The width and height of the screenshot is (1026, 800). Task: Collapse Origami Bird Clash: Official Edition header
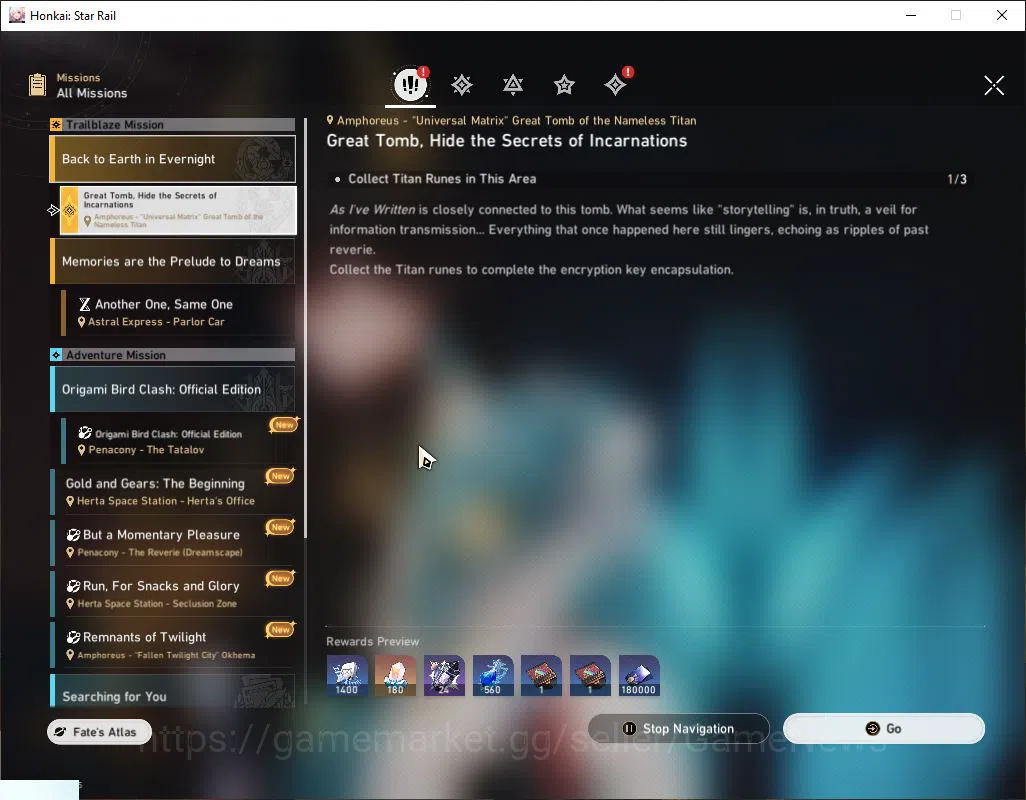tap(173, 389)
